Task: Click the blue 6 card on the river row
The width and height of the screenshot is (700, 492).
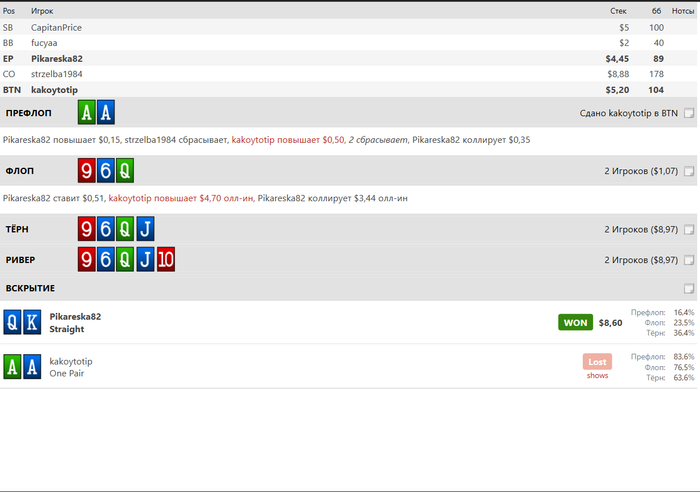Action: pos(106,259)
